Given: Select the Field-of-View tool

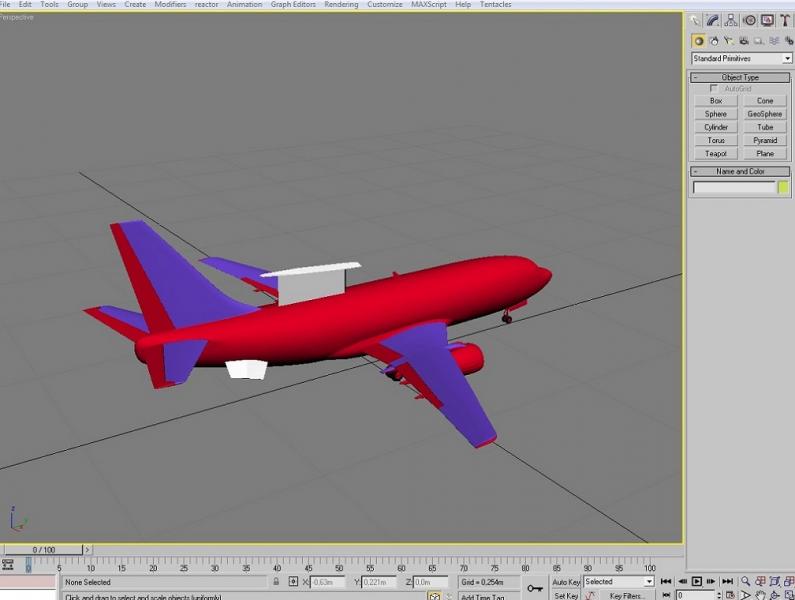Looking at the screenshot, I should (x=745, y=595).
